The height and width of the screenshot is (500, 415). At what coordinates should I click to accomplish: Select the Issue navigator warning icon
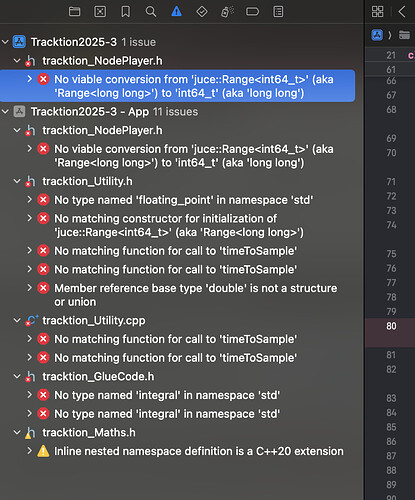[x=176, y=12]
